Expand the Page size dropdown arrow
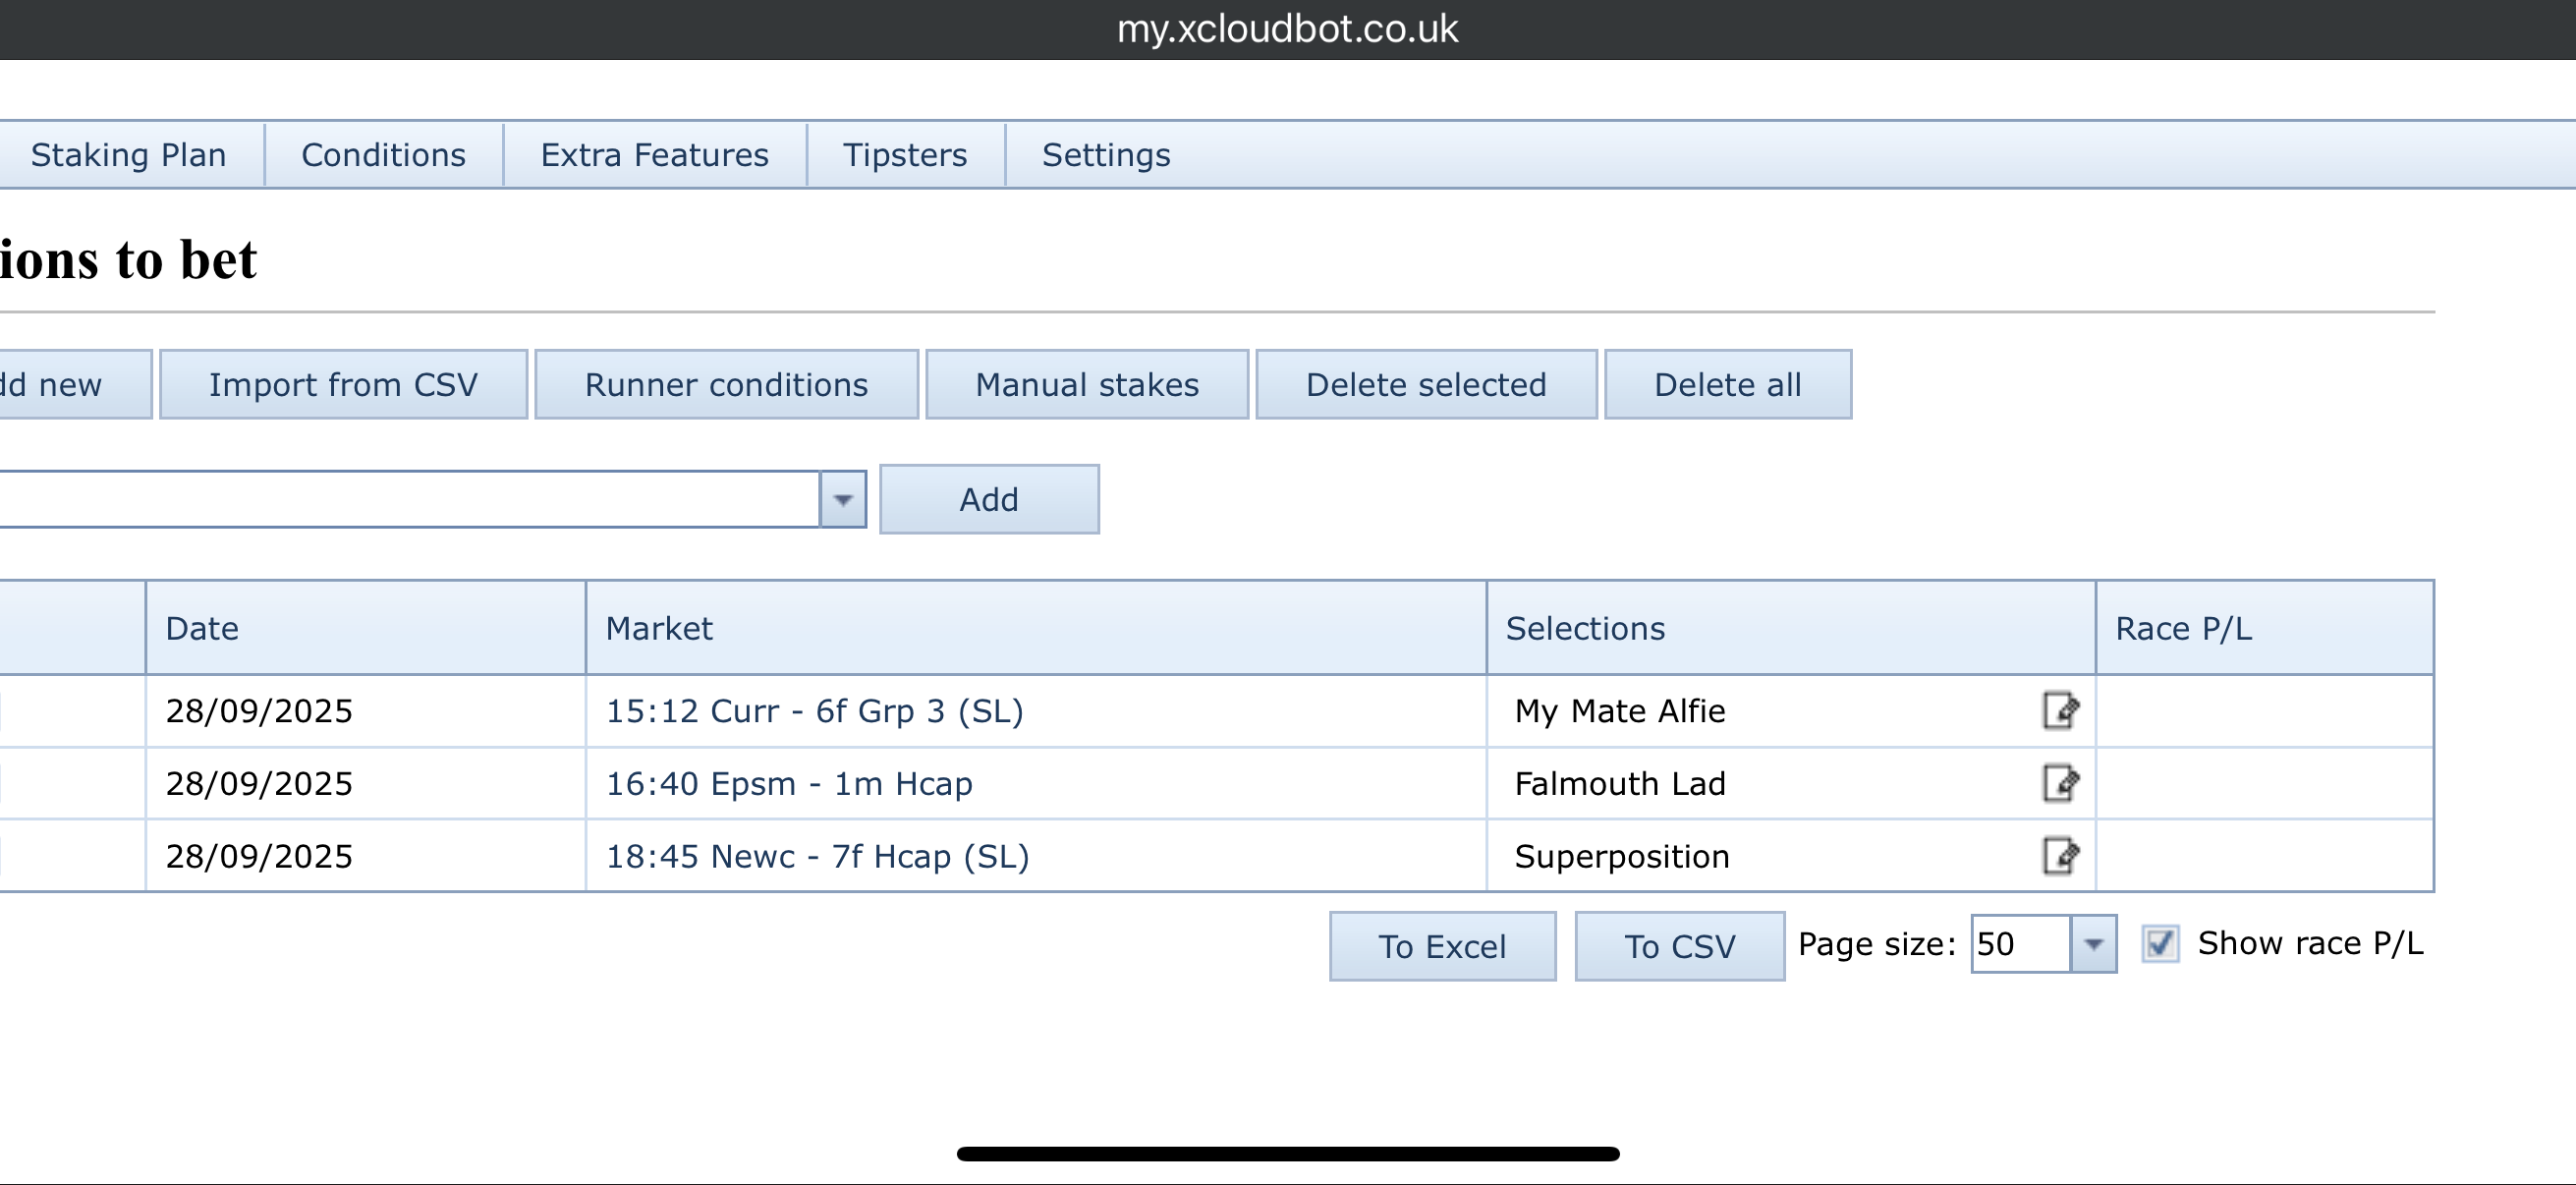2576x1185 pixels. pyautogui.click(x=2093, y=943)
